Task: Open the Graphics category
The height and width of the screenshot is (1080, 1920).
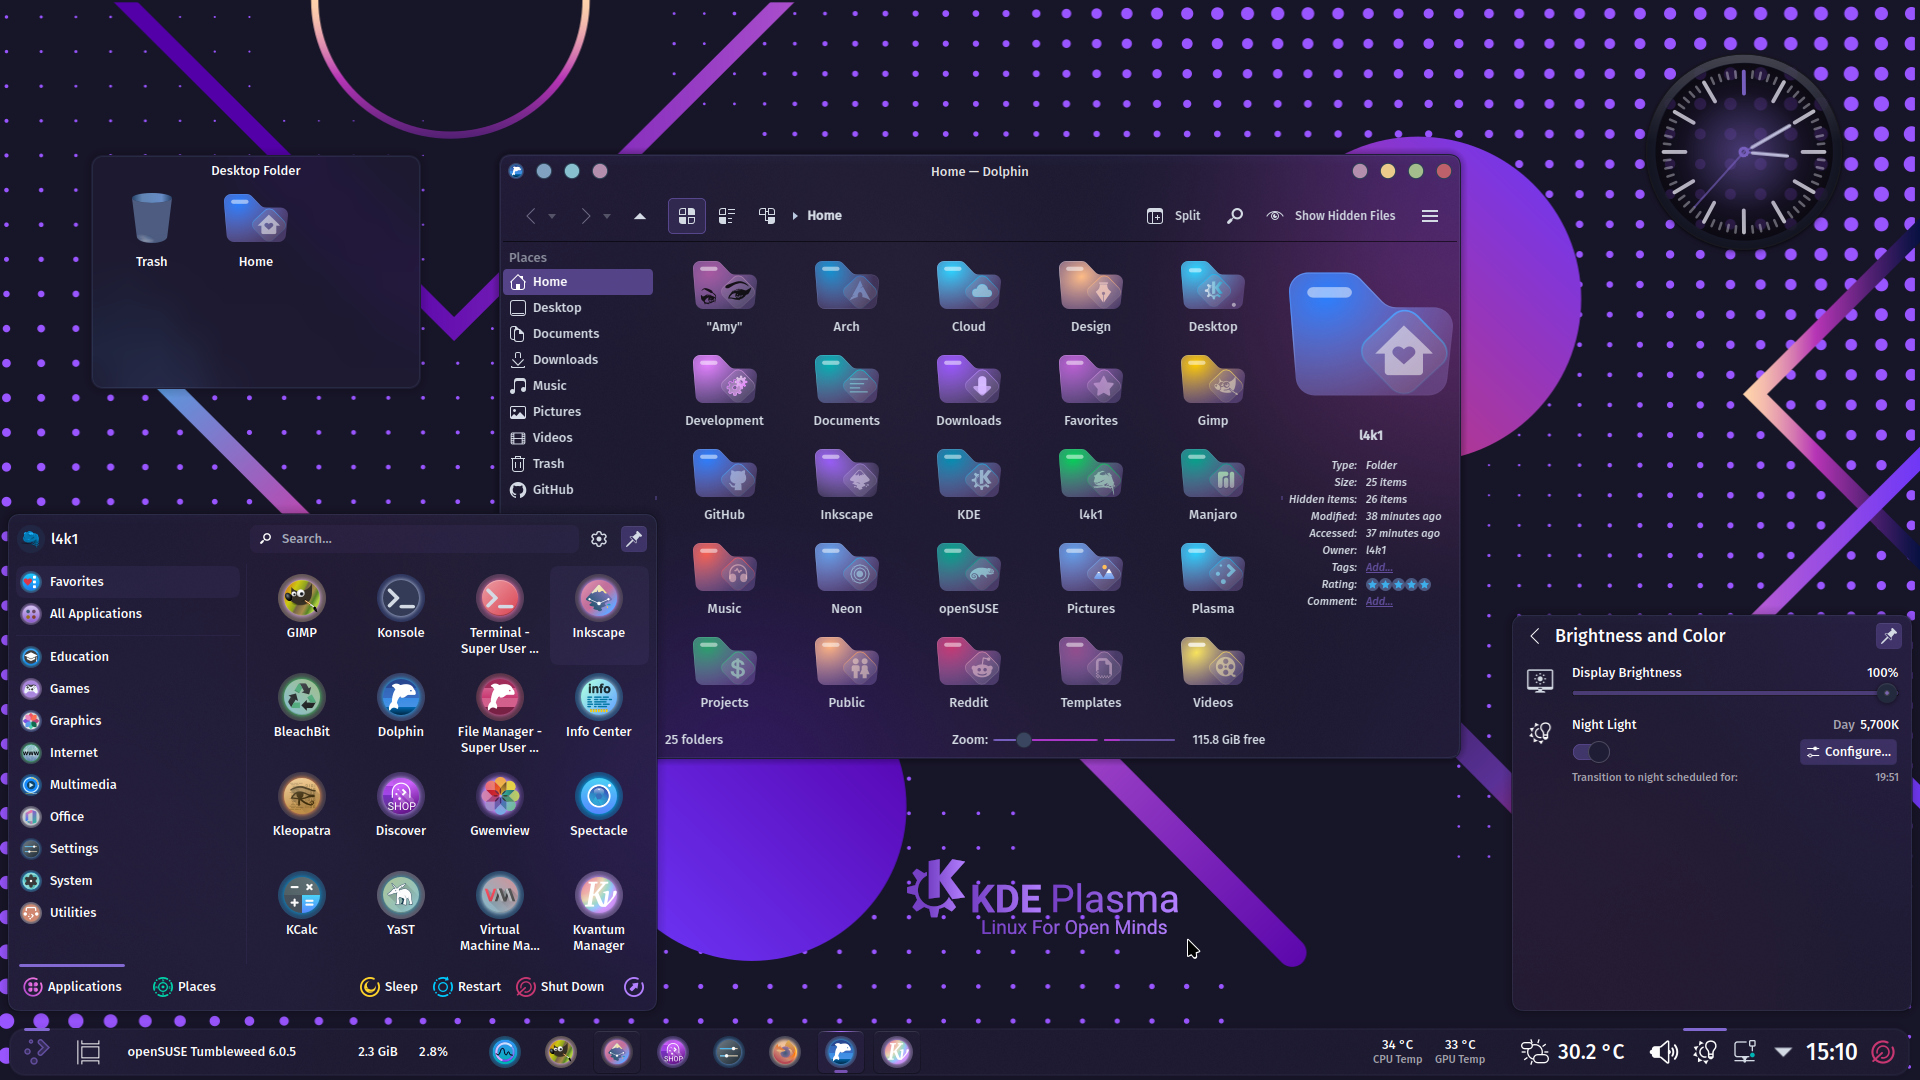Action: pyautogui.click(x=128, y=721)
